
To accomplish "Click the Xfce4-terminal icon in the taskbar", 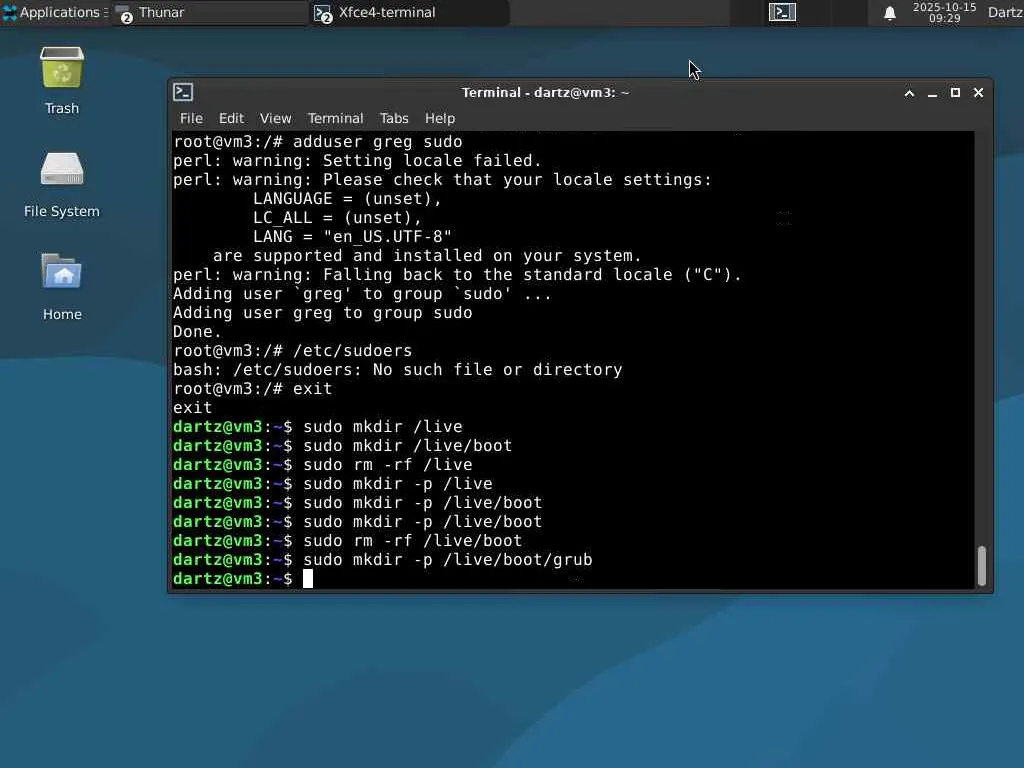I will (323, 13).
